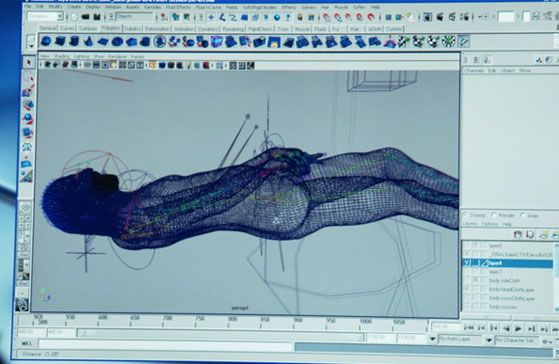Play the animation backwards
Screen dimensions: 559x364
pos(506,328)
